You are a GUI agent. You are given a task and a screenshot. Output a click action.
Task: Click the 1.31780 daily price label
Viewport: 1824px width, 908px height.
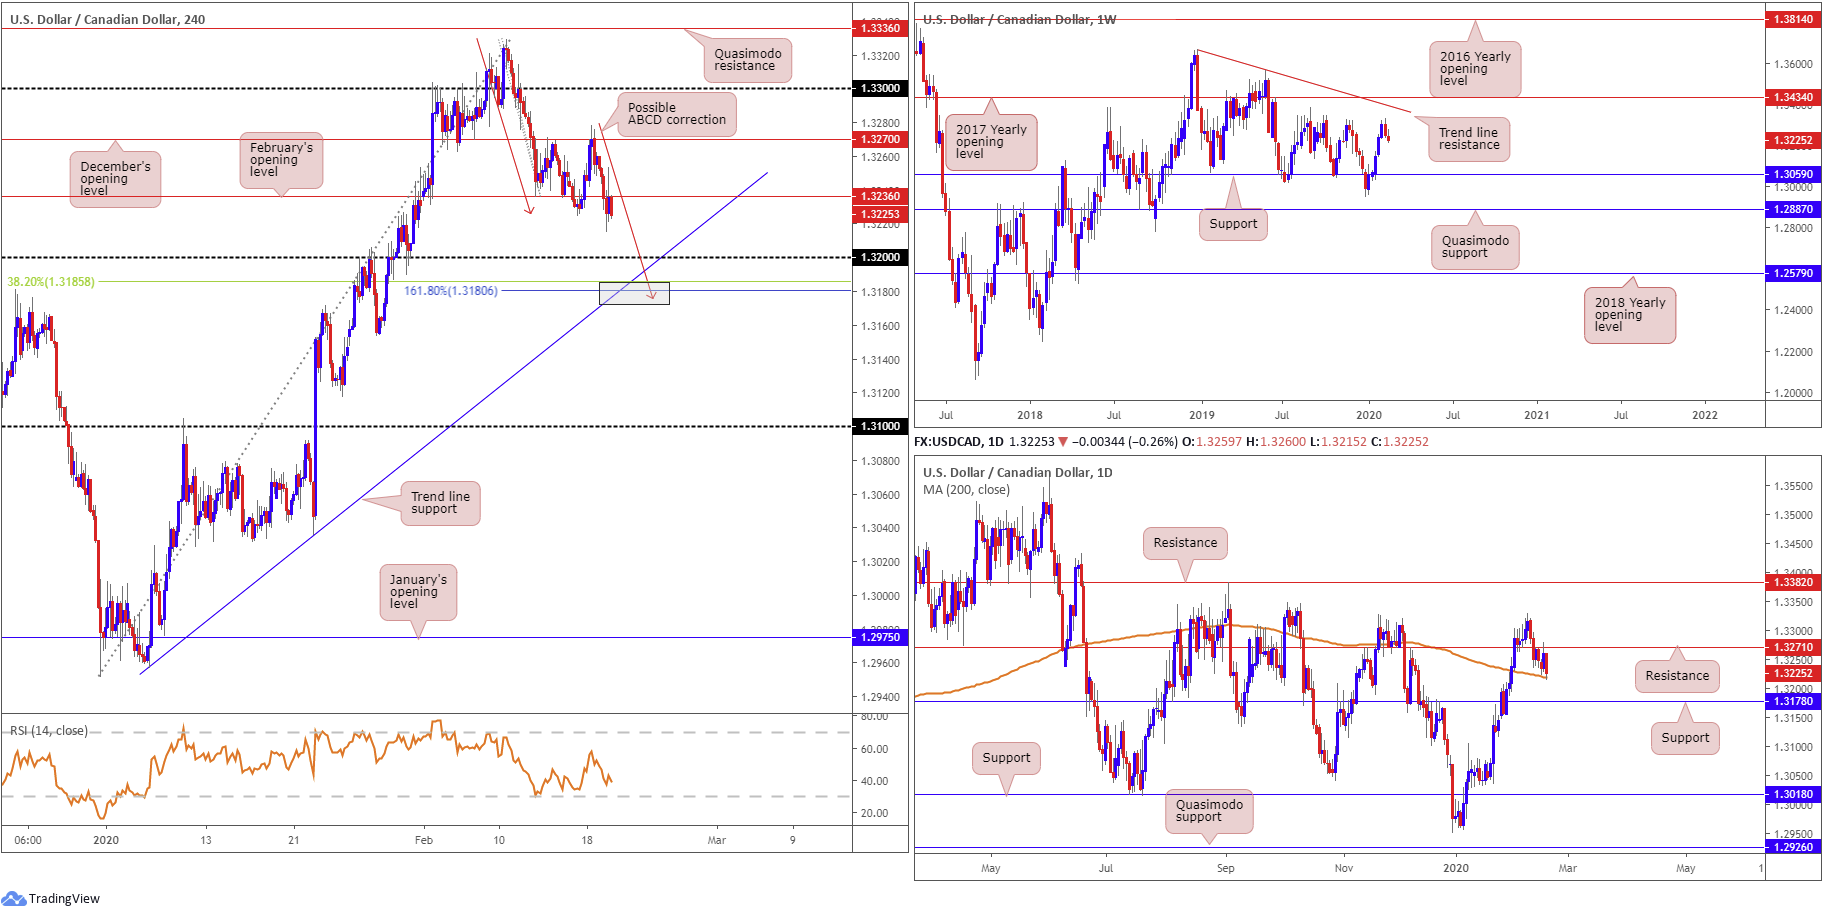(1793, 701)
